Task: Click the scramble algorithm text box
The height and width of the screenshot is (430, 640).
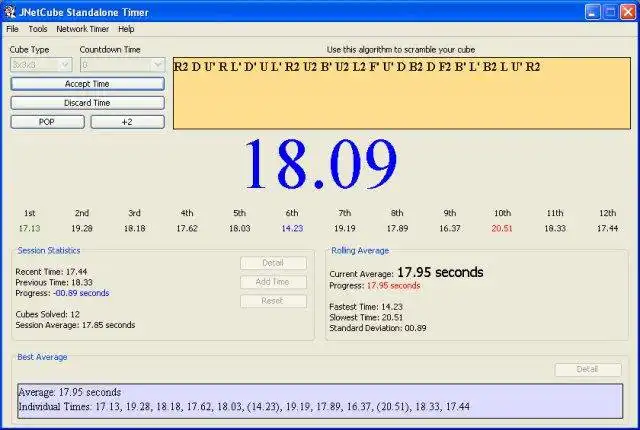Action: tap(402, 93)
